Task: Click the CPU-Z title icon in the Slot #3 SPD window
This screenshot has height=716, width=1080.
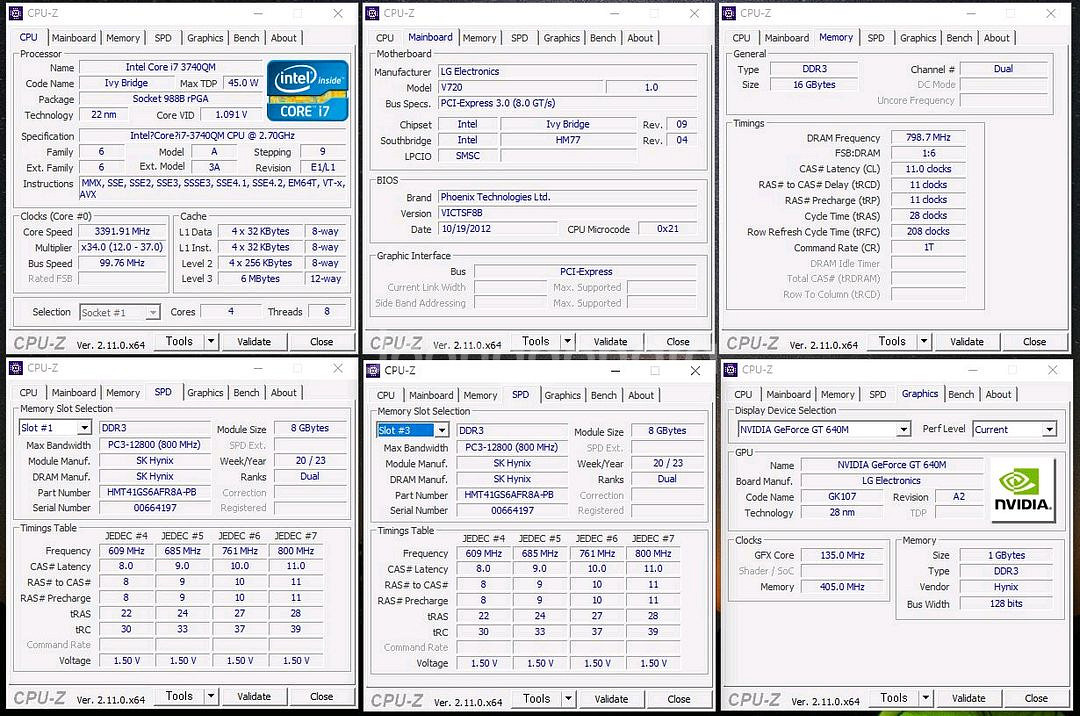Action: click(373, 370)
